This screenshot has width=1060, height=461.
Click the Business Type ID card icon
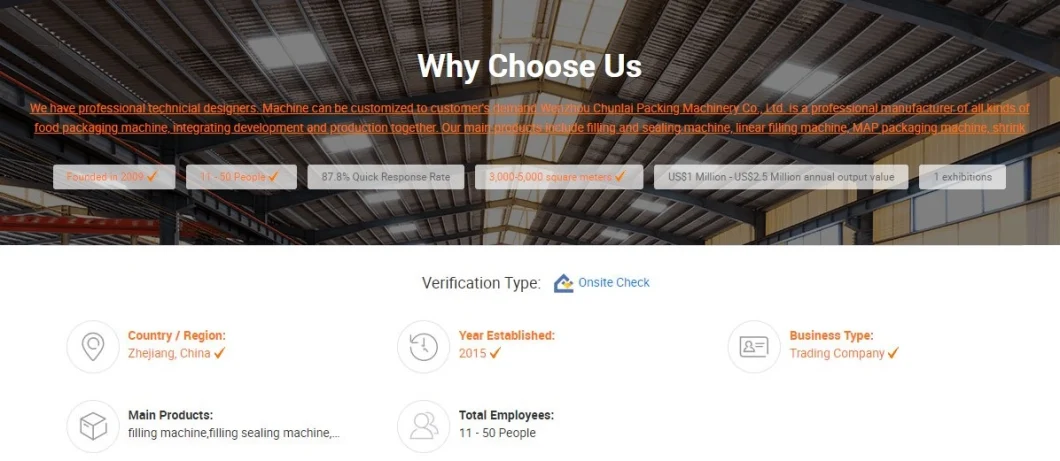754,347
